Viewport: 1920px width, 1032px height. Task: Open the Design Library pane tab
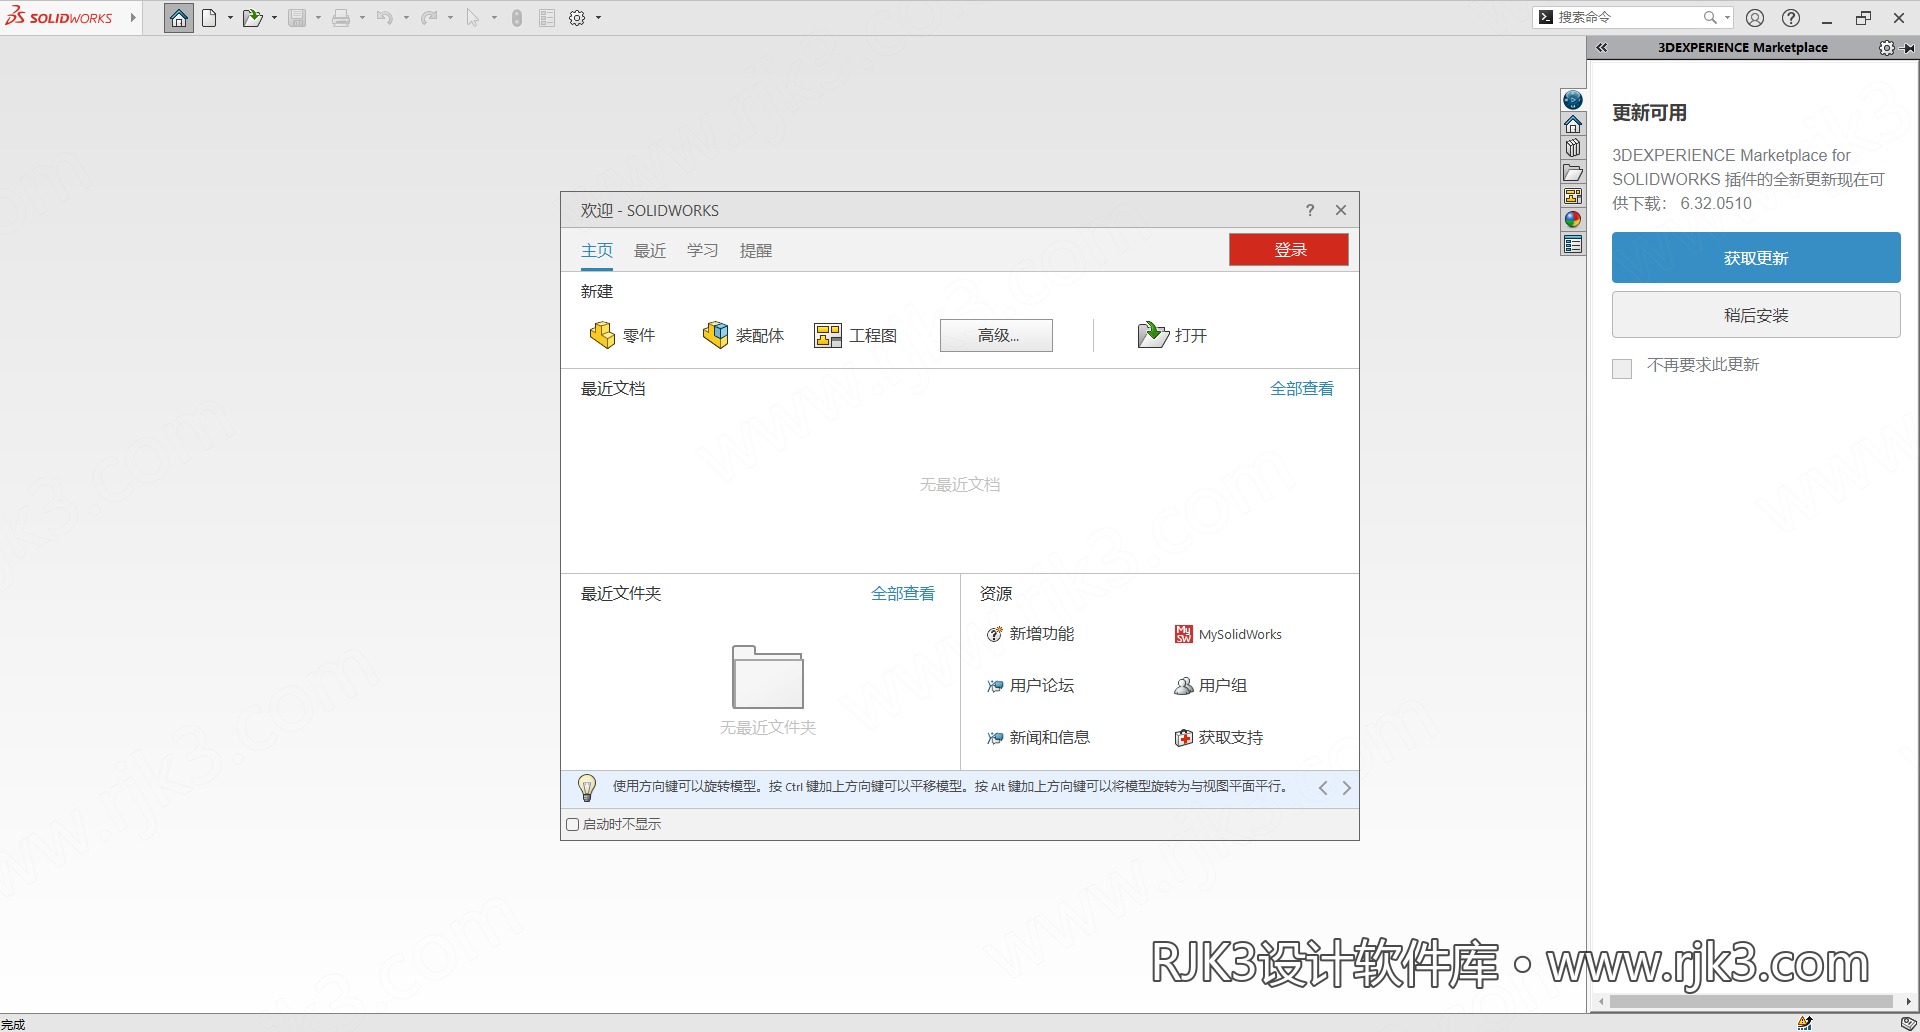point(1573,148)
